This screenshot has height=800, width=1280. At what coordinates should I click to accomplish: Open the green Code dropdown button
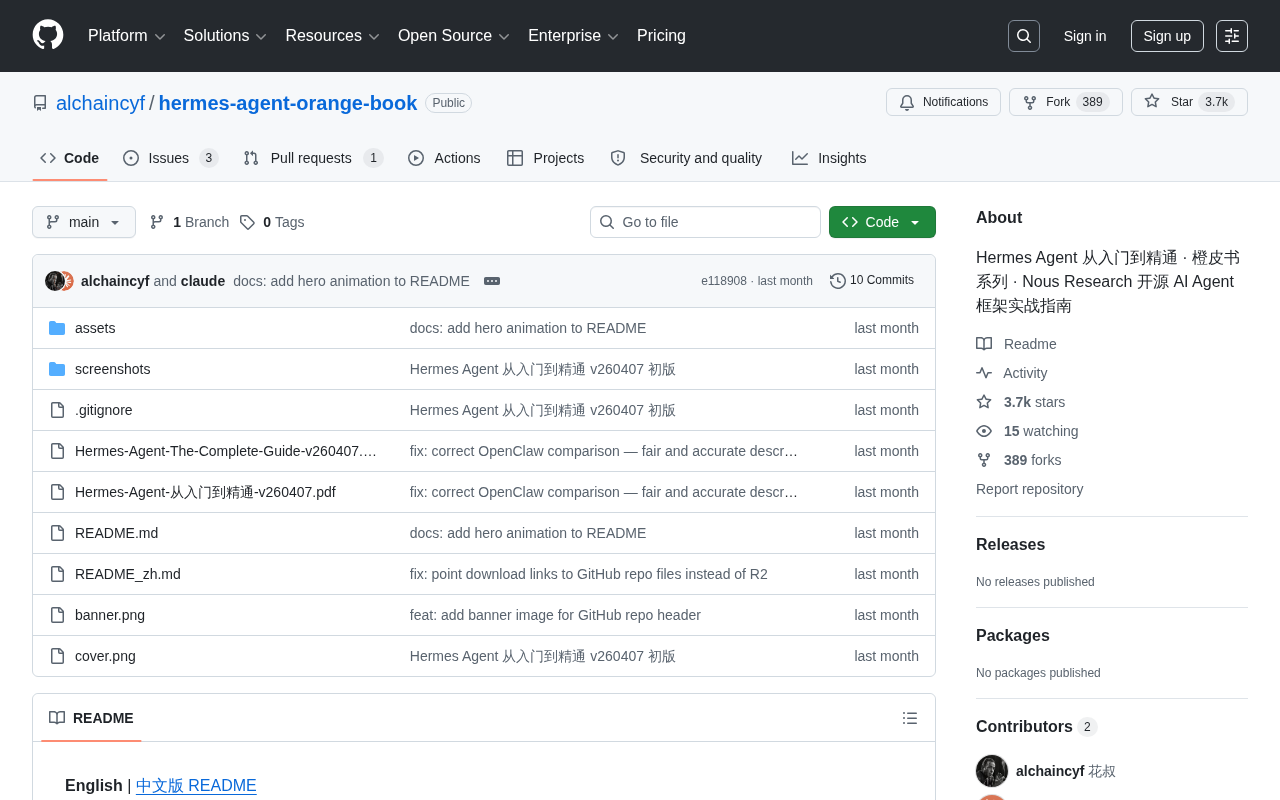point(882,222)
